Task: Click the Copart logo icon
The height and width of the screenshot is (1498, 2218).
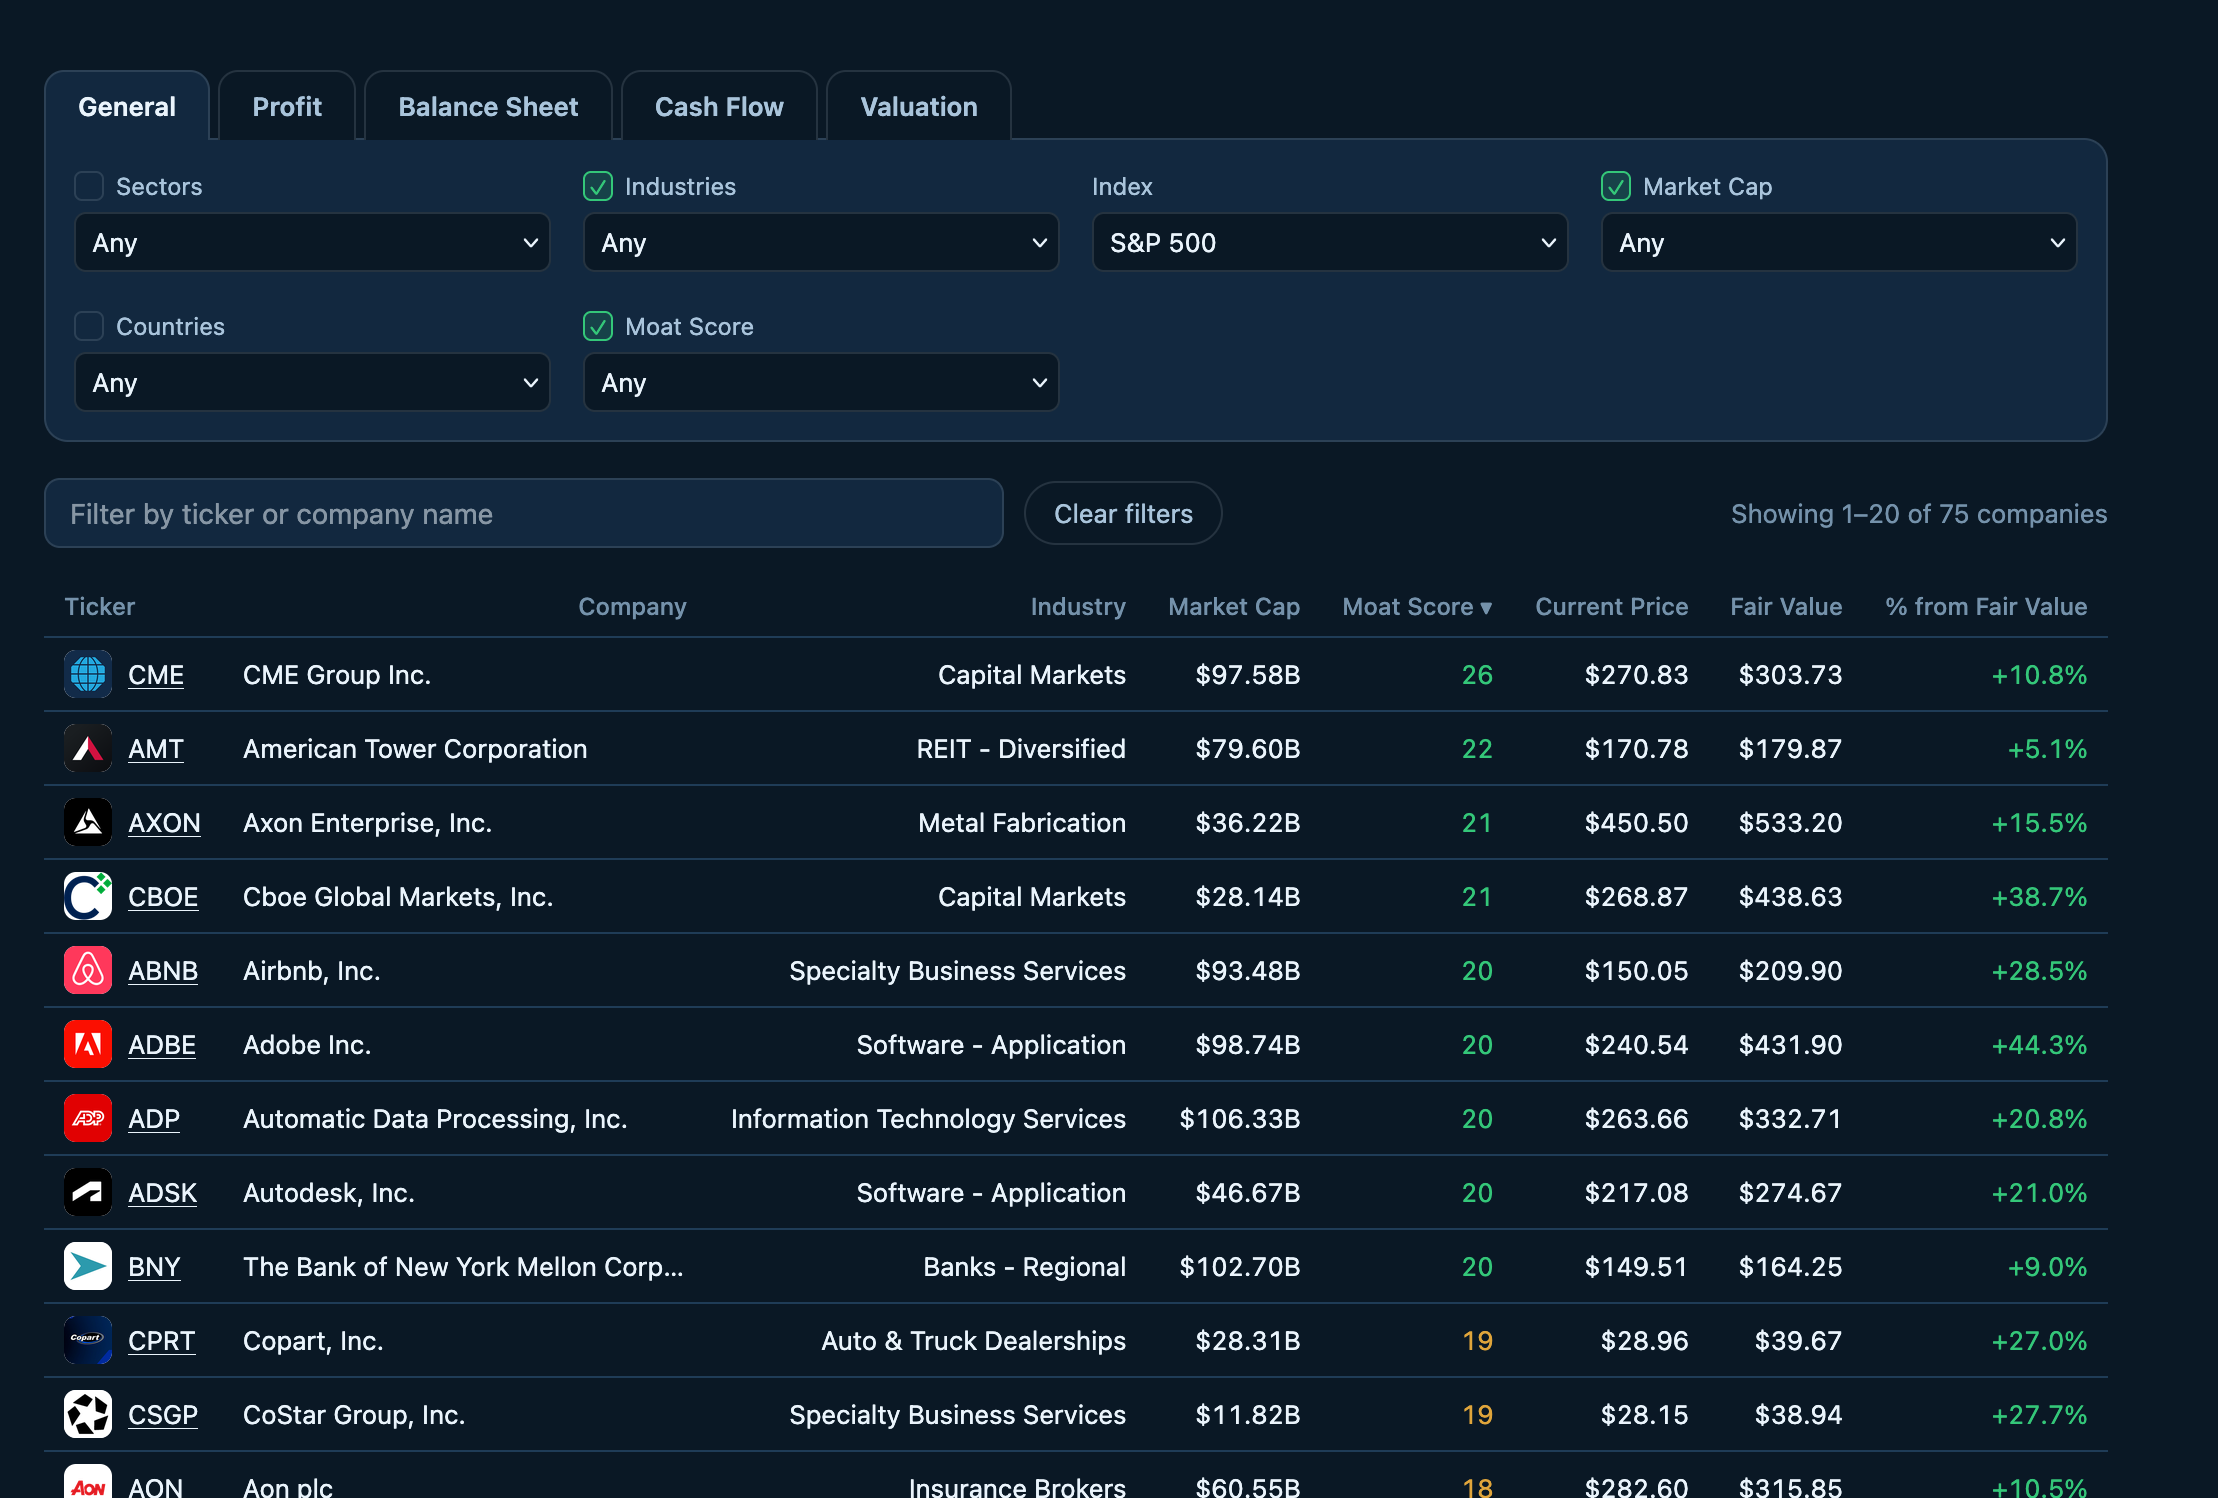Action: (x=88, y=1340)
